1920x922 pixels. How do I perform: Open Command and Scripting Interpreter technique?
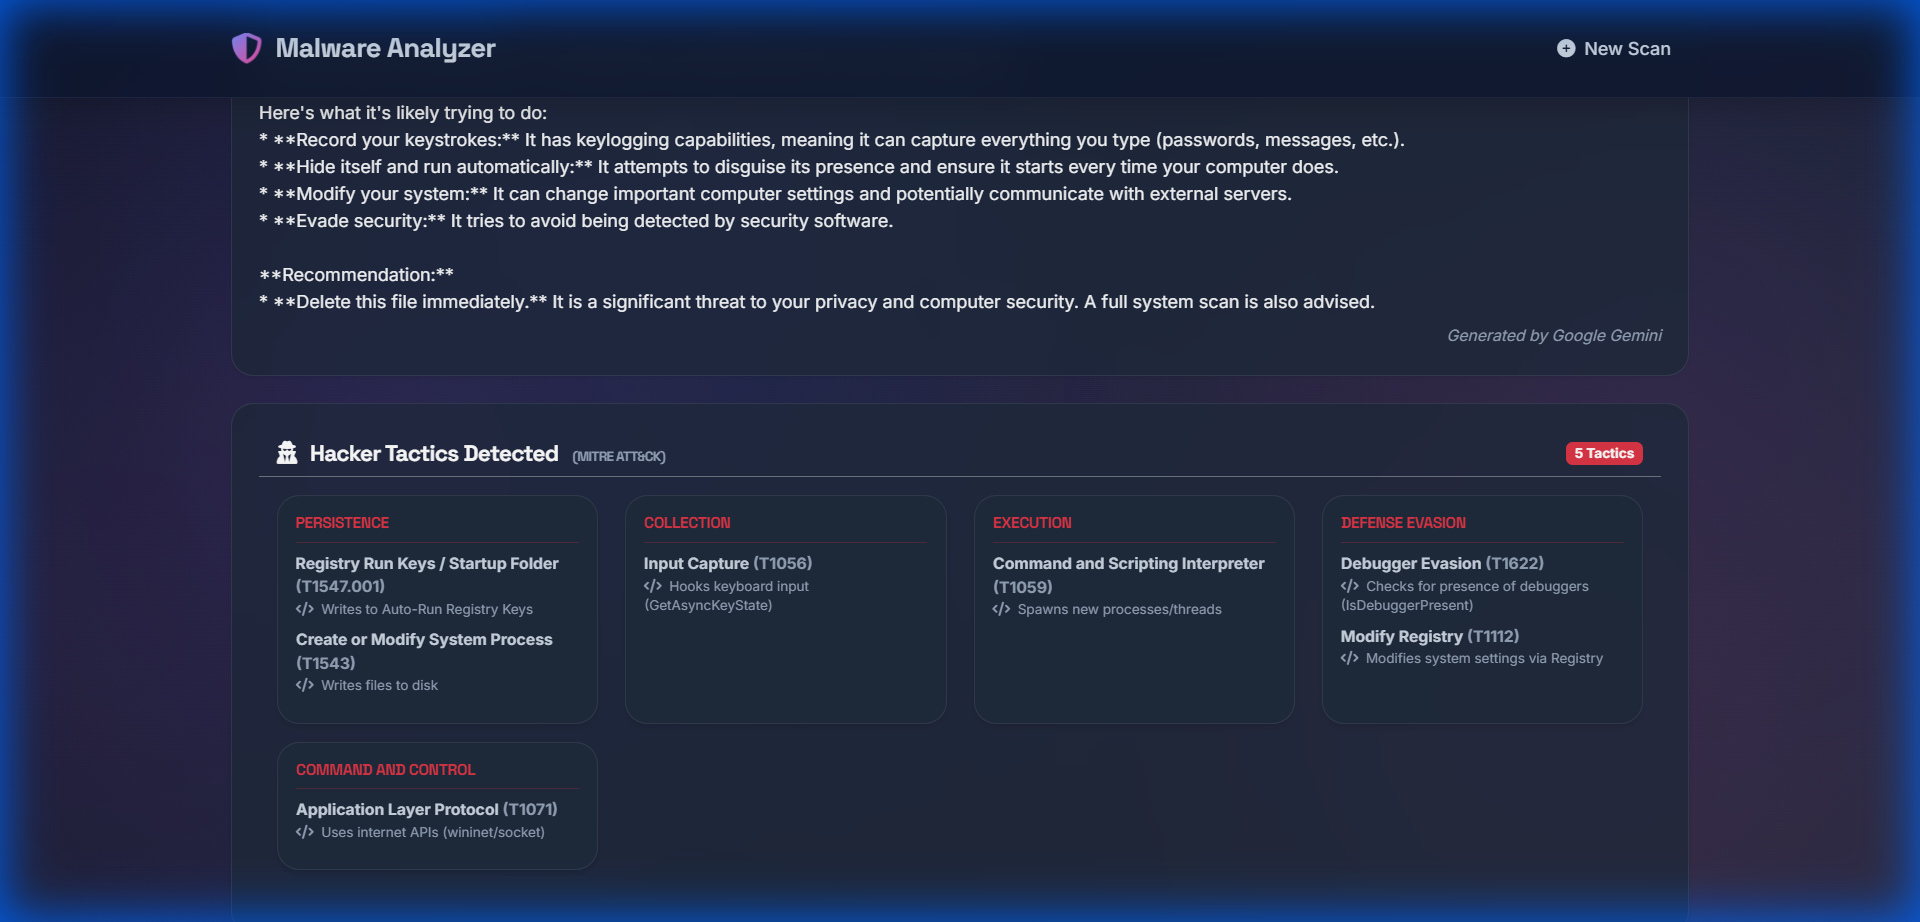coord(1128,564)
